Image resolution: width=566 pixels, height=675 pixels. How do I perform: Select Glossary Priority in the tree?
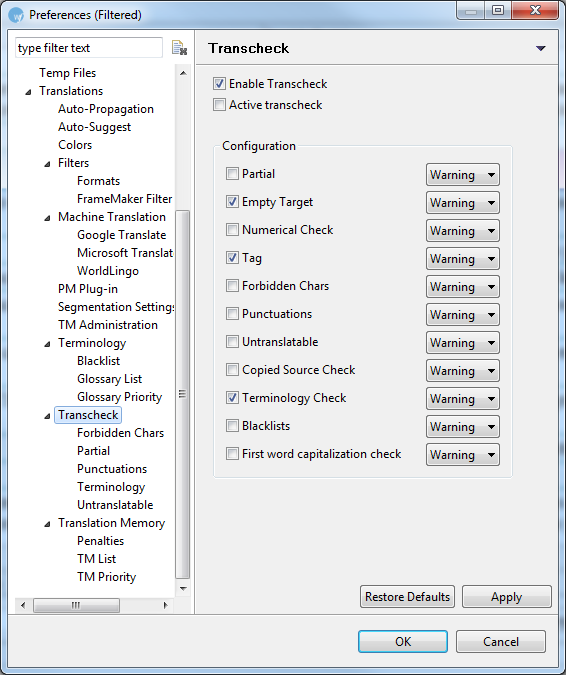(x=119, y=397)
